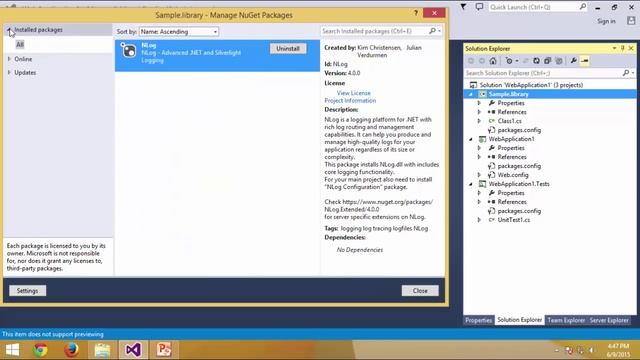Launch Firefox from the taskbar

click(71, 350)
